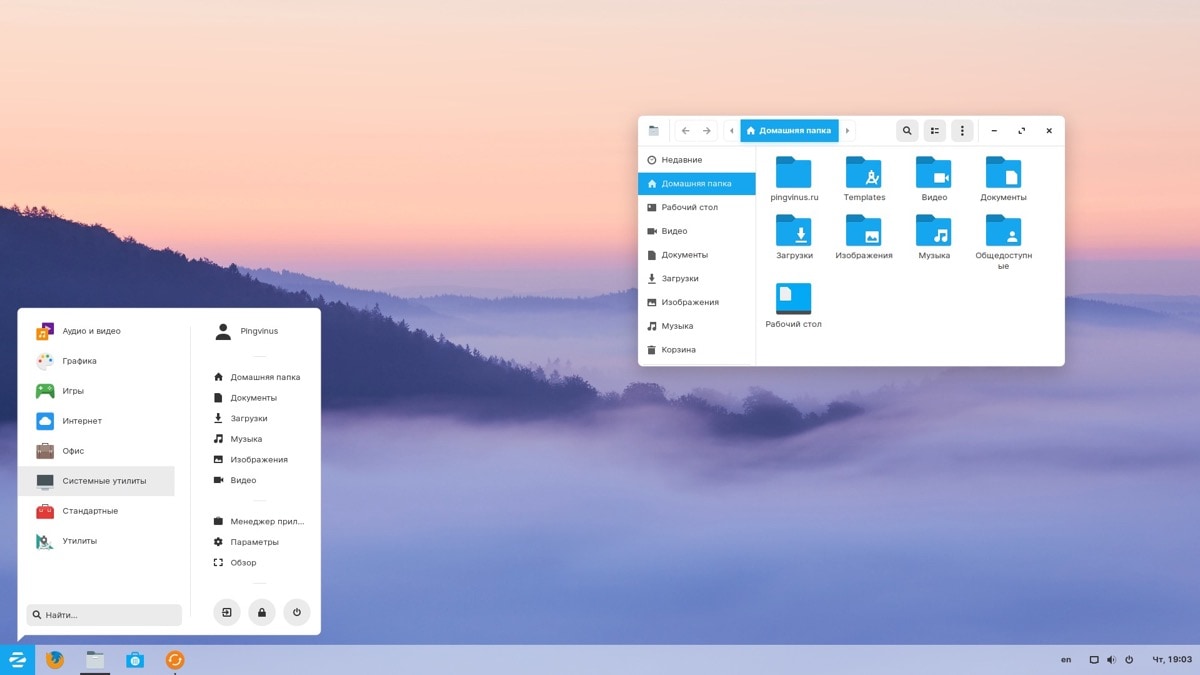Click the file manager icon in header

pos(654,131)
